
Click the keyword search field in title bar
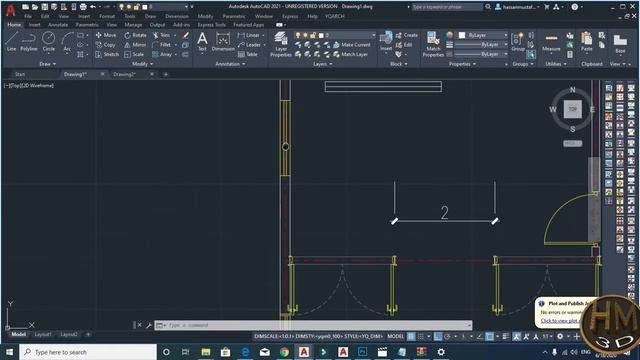point(447,7)
